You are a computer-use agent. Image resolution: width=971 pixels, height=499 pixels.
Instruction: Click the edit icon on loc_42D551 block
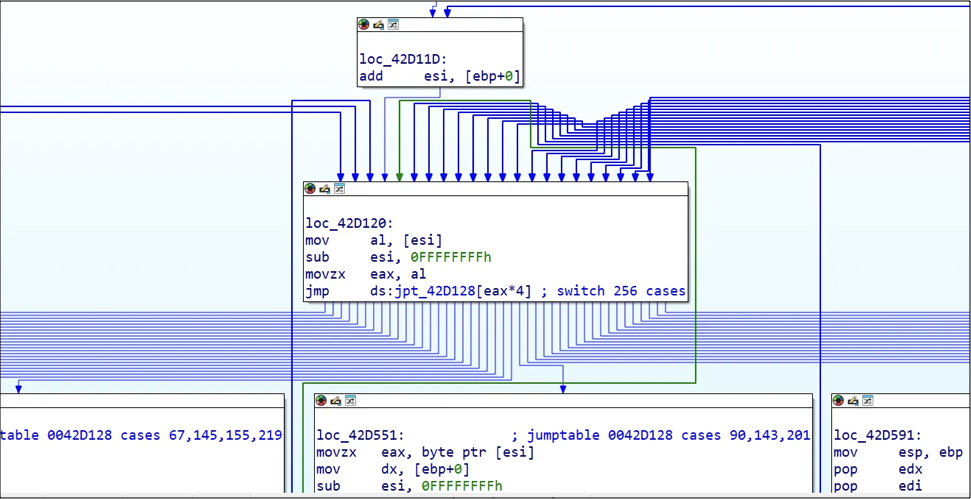336,401
